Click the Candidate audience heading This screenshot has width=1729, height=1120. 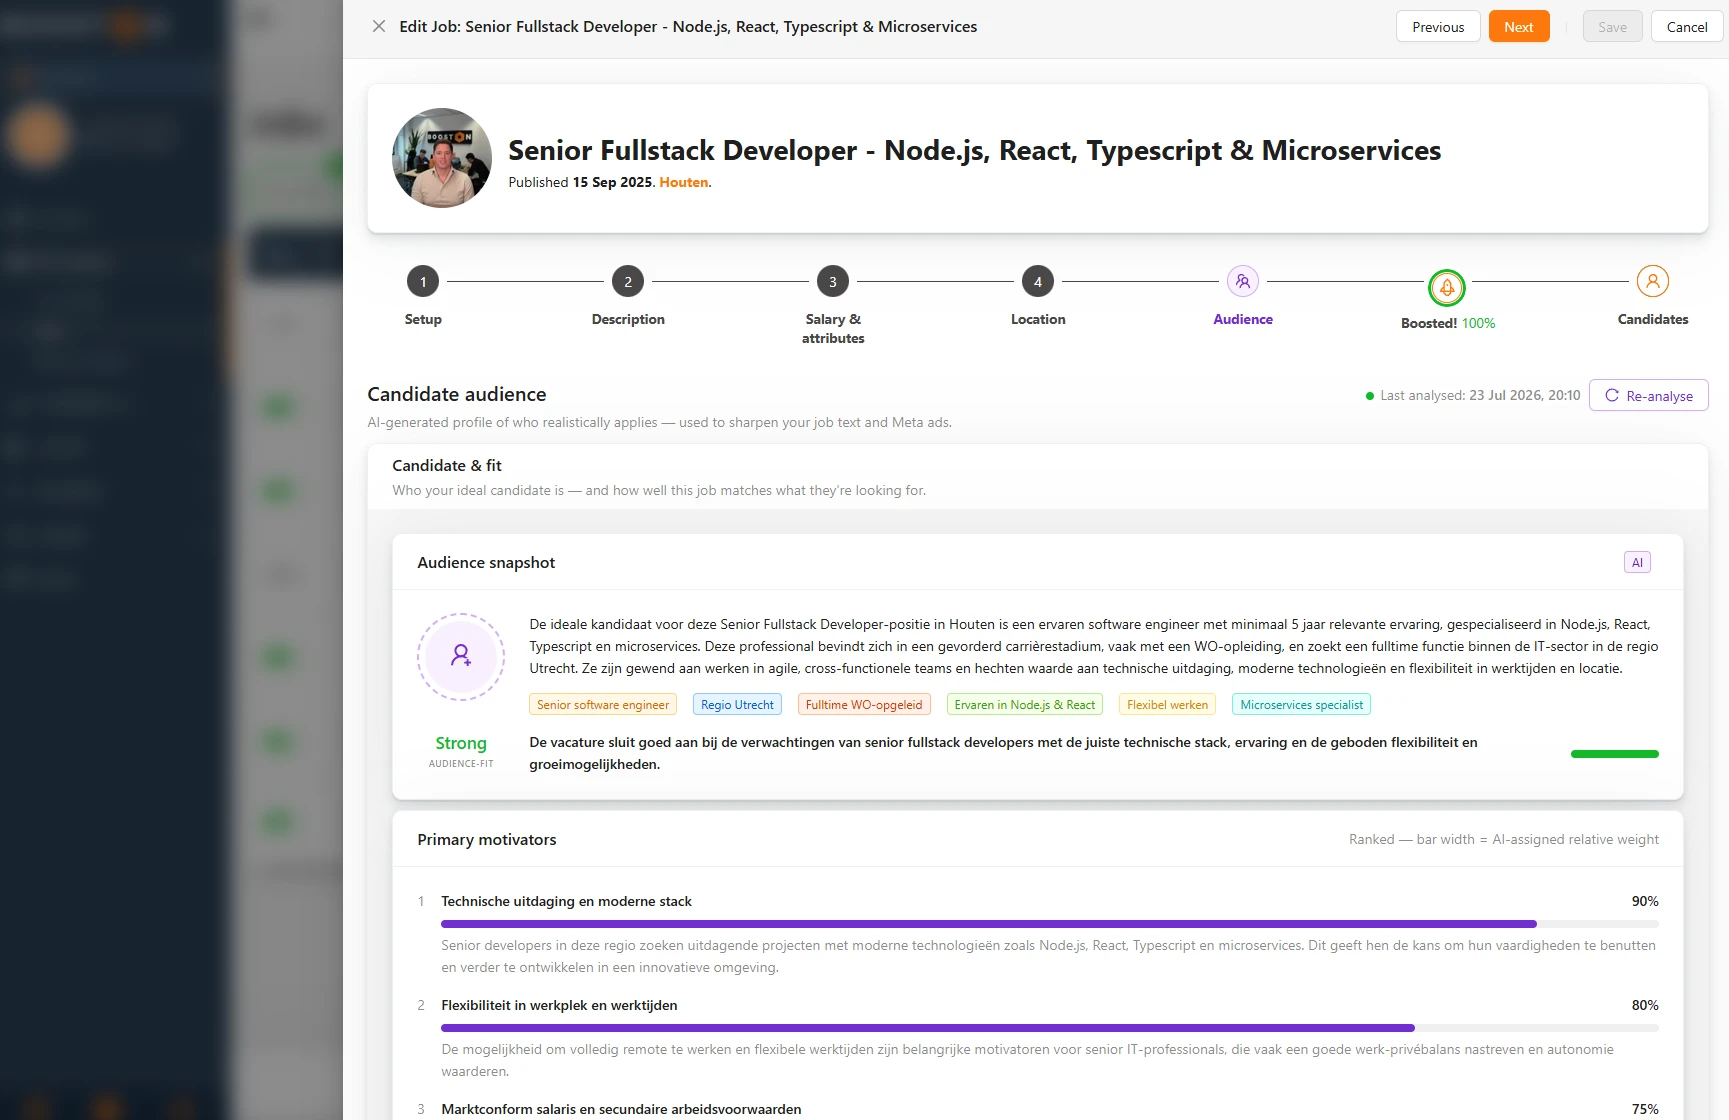[457, 394]
